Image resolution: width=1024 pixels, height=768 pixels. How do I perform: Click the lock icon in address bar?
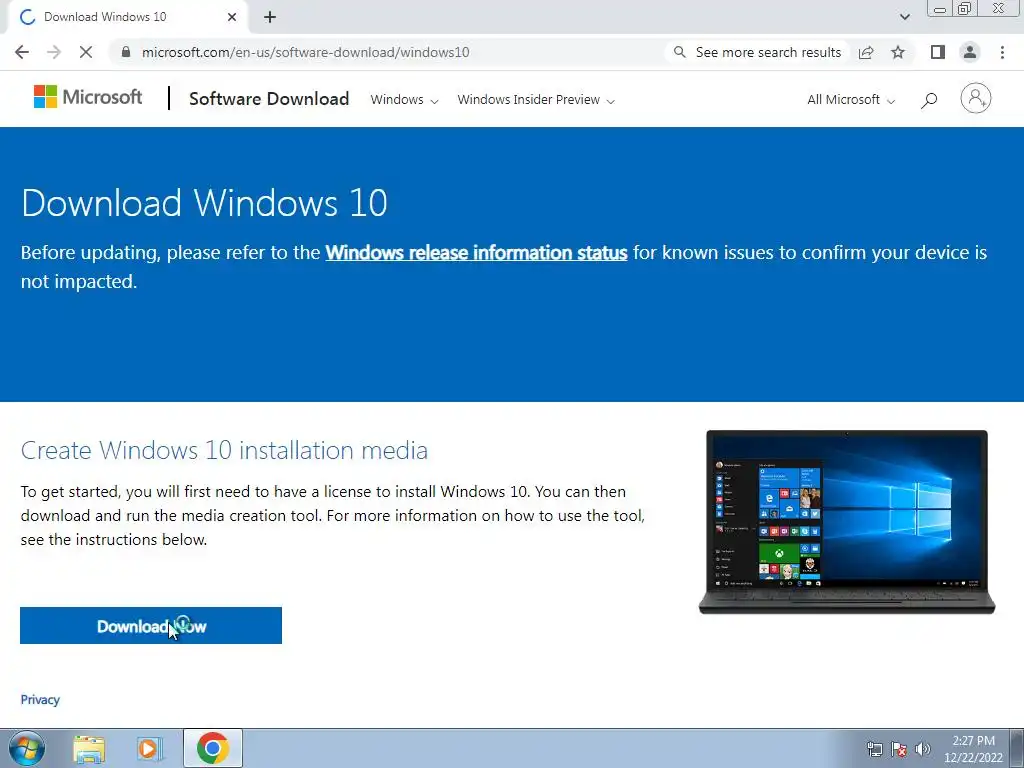point(126,52)
